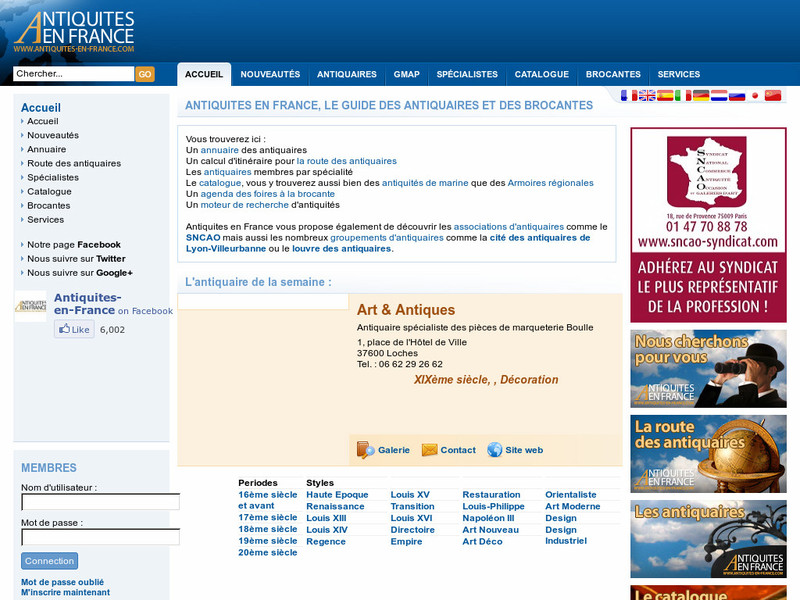
Task: Switch language to Spanish flag
Action: [x=665, y=95]
